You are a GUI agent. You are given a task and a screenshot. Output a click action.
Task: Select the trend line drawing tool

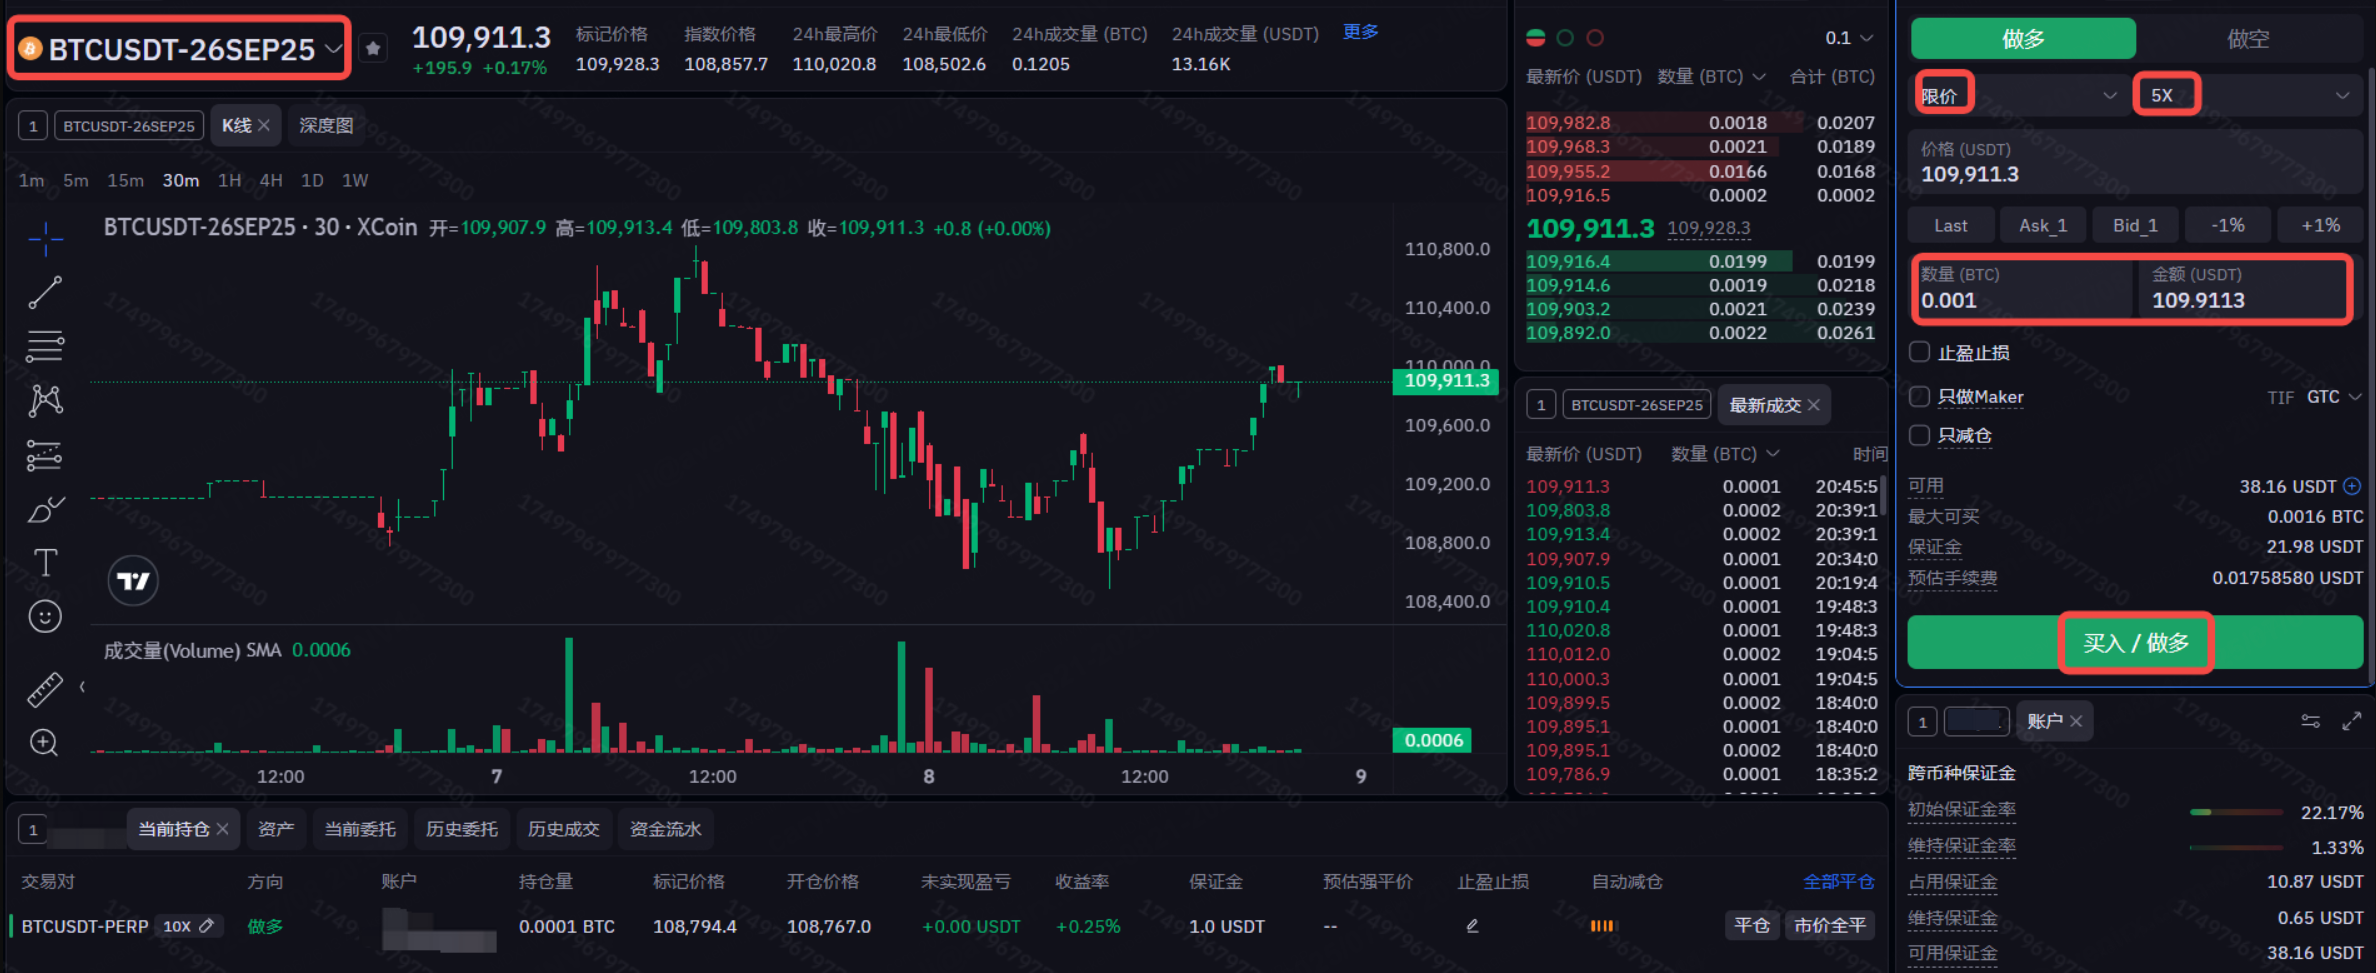(x=45, y=293)
